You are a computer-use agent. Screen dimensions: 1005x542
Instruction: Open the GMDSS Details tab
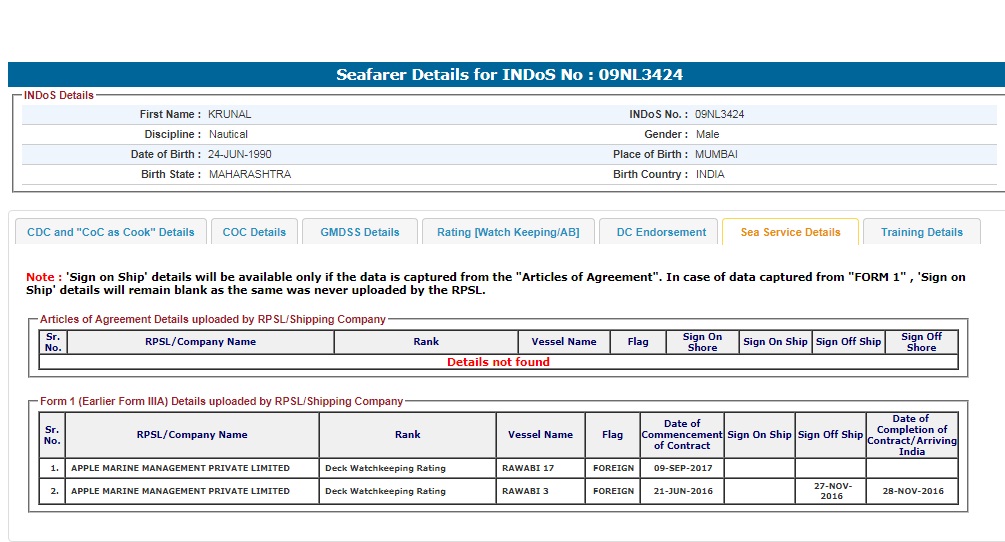point(360,232)
